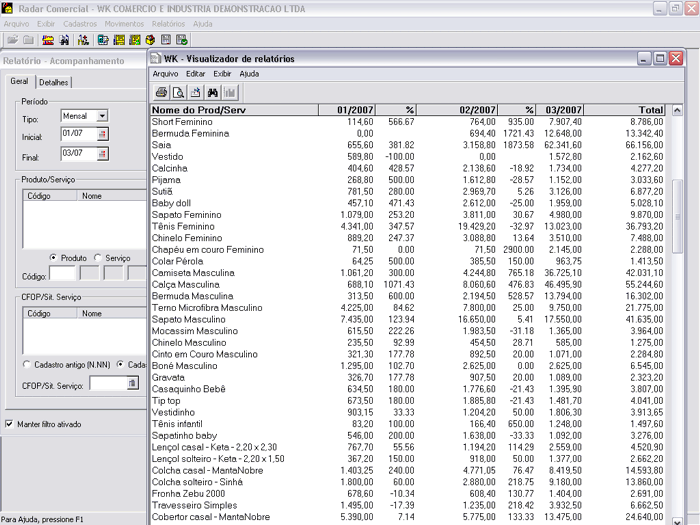Switch to the Detalhes tab

point(54,82)
